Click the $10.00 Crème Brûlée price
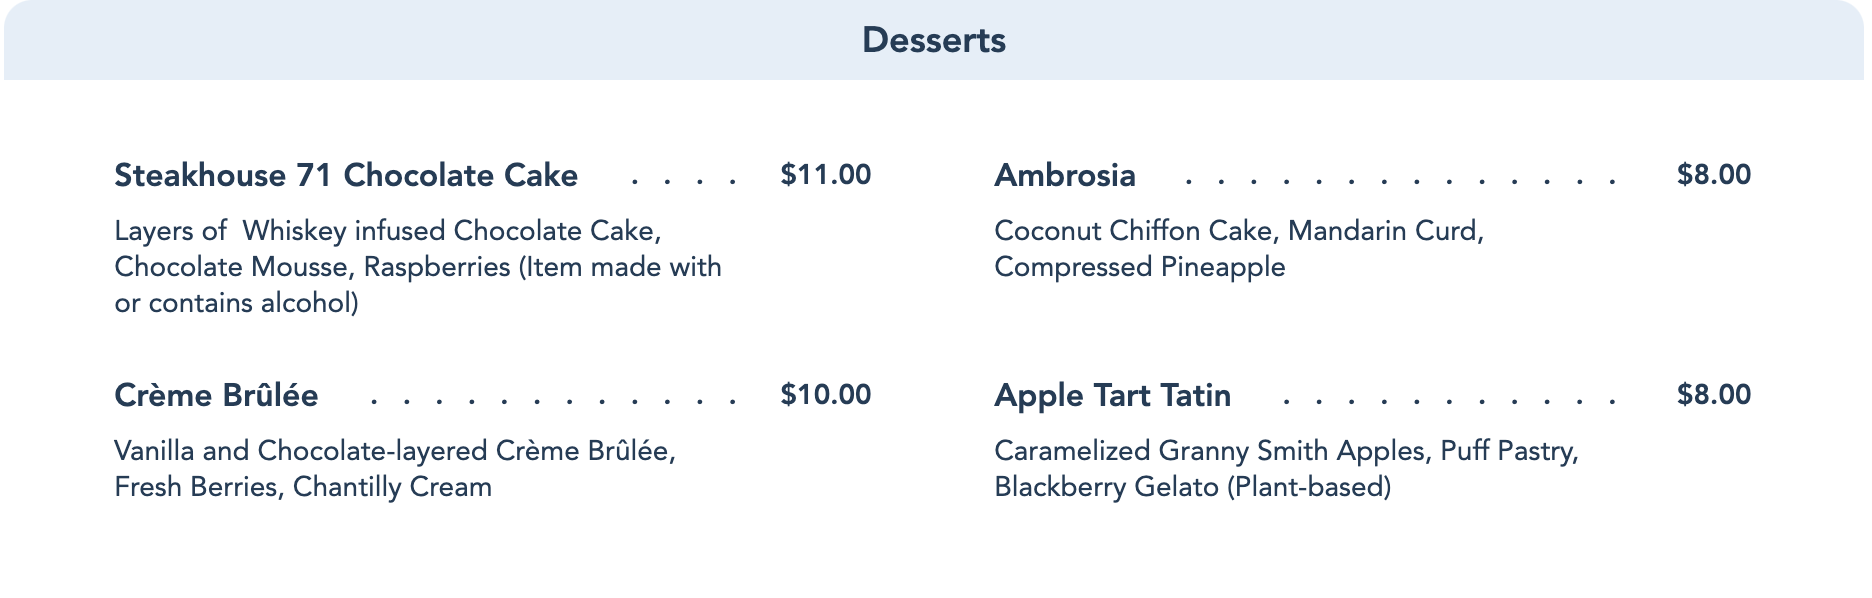The image size is (1872, 598). click(825, 395)
